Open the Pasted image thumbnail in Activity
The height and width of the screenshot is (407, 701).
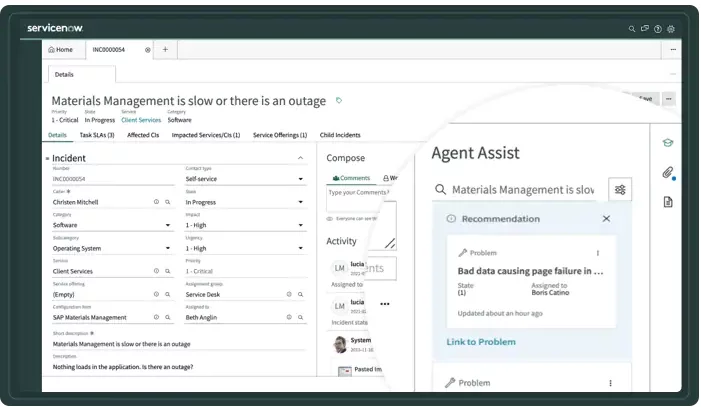345,371
